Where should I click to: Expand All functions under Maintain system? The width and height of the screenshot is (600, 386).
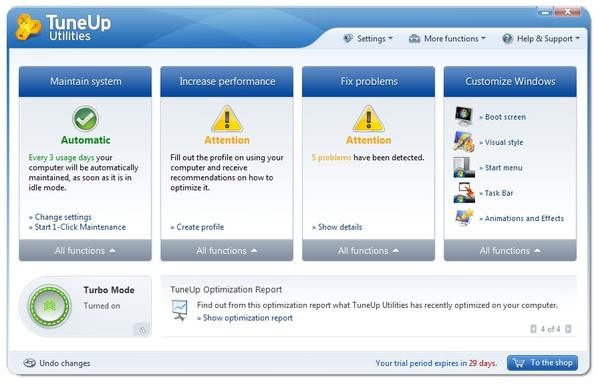click(x=85, y=251)
